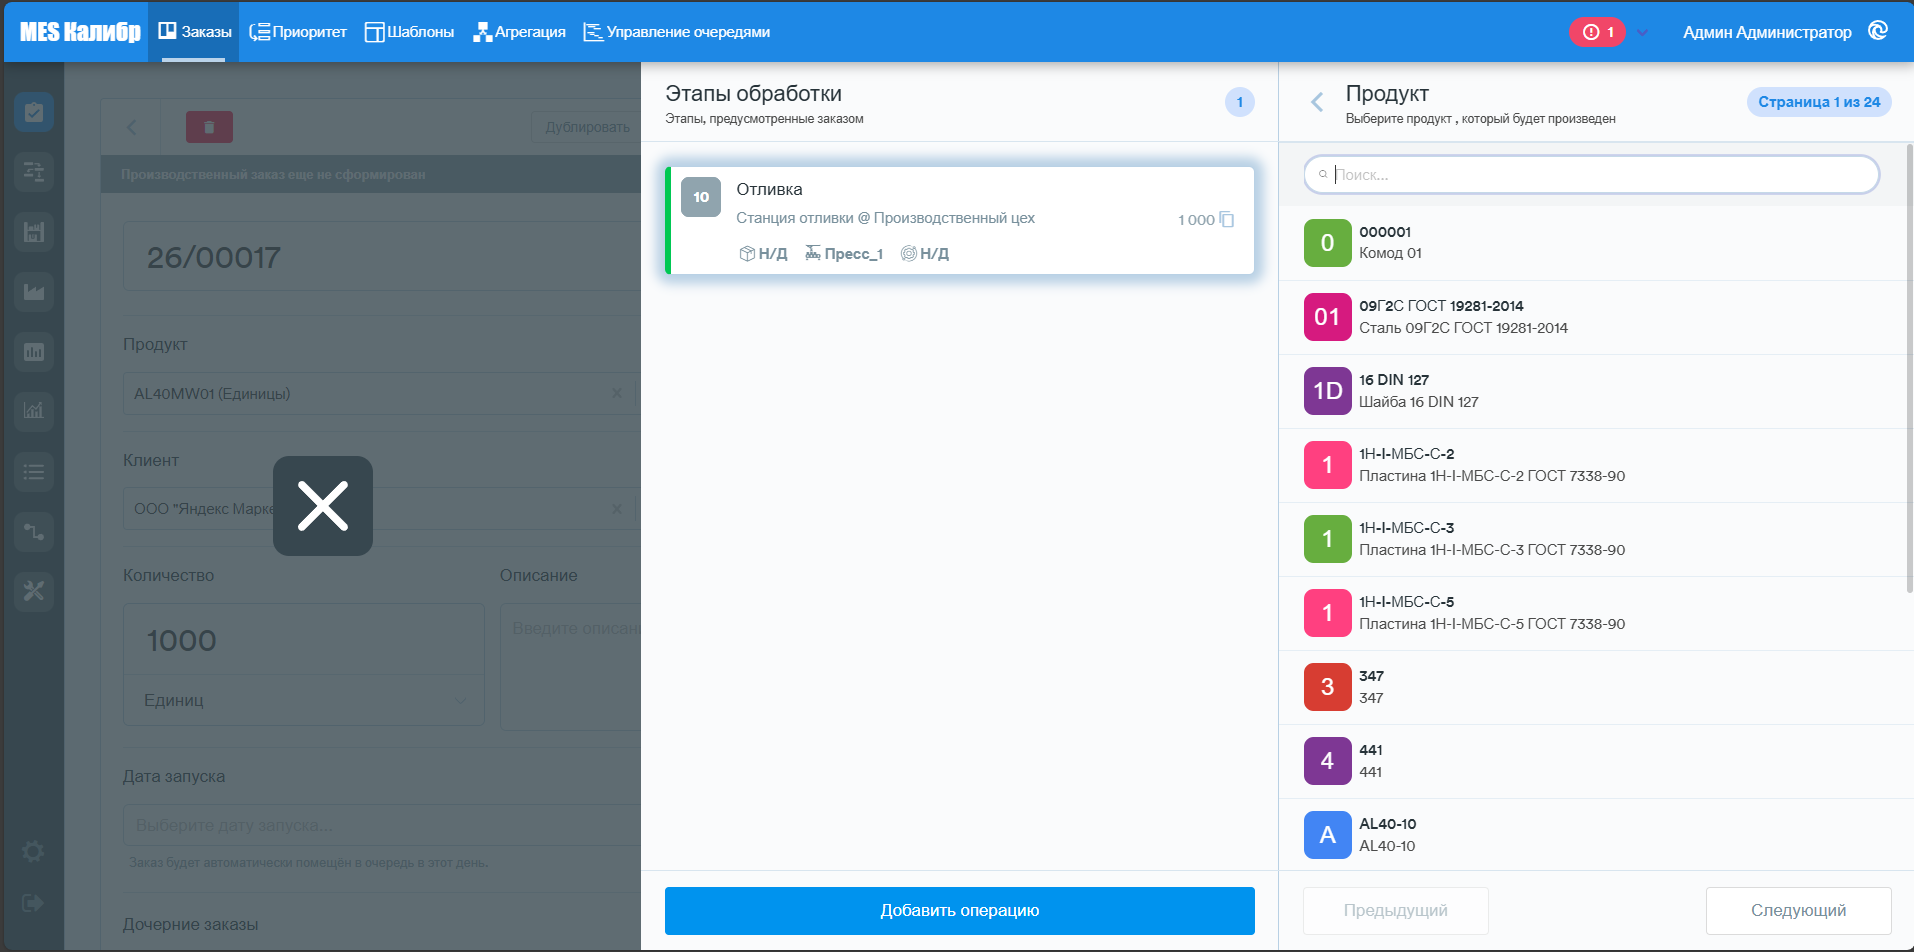Image resolution: width=1914 pixels, height=952 pixels.
Task: Click the target Н/Д icon
Action: pyautogui.click(x=908, y=254)
